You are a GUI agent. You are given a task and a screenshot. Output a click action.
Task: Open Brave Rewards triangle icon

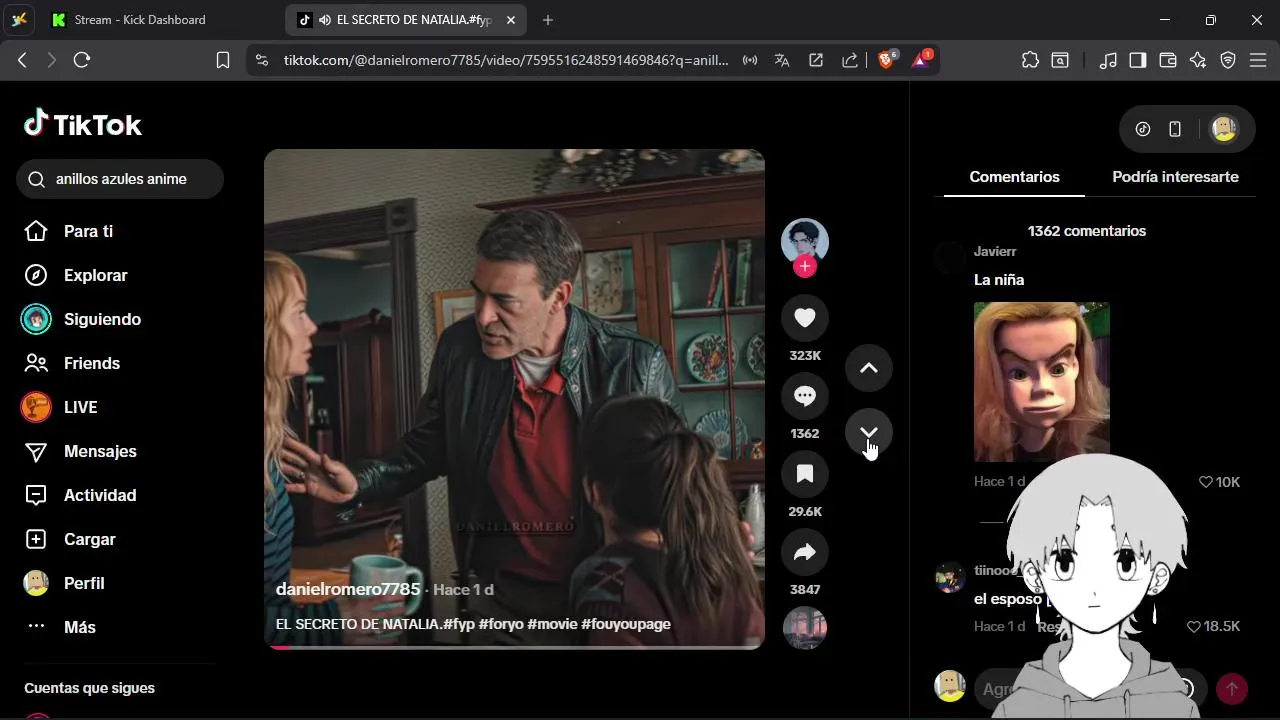pos(920,60)
